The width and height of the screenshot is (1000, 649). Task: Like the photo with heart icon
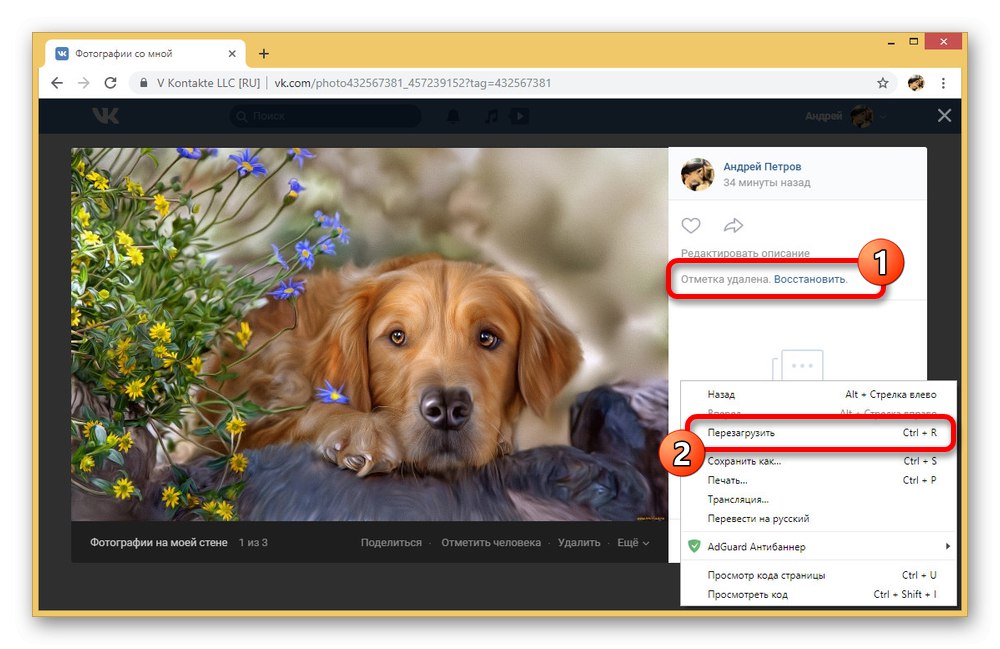(x=691, y=225)
